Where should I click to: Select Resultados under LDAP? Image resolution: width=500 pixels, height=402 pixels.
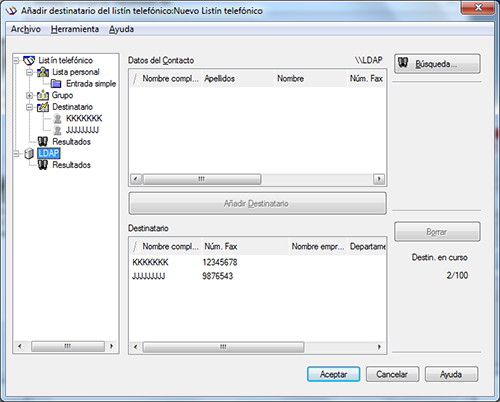[71, 165]
